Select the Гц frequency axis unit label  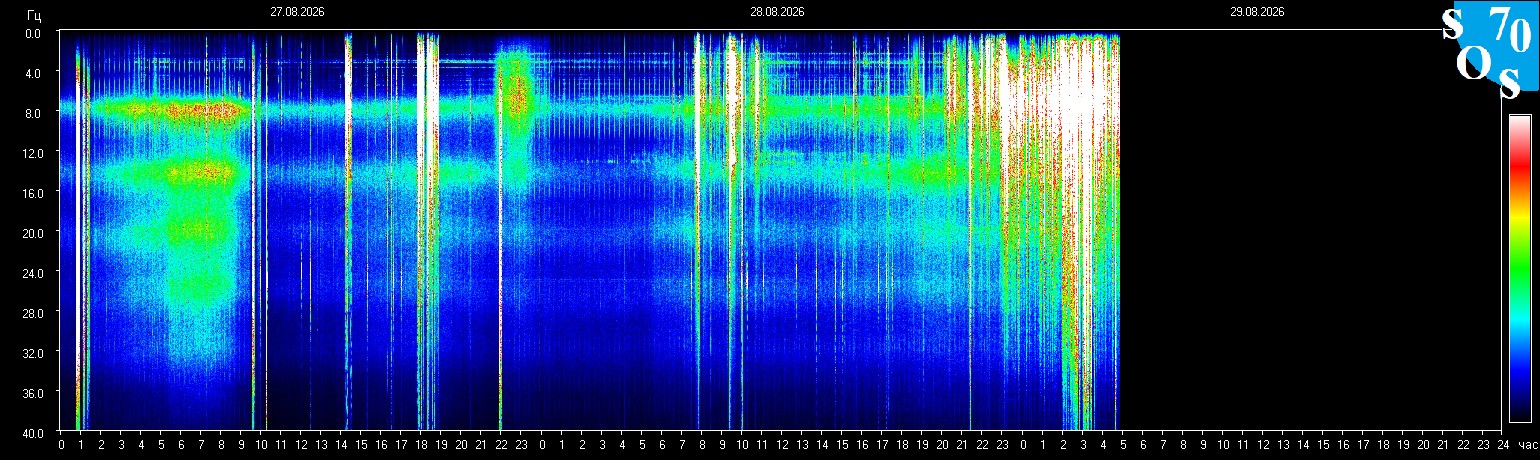[35, 14]
